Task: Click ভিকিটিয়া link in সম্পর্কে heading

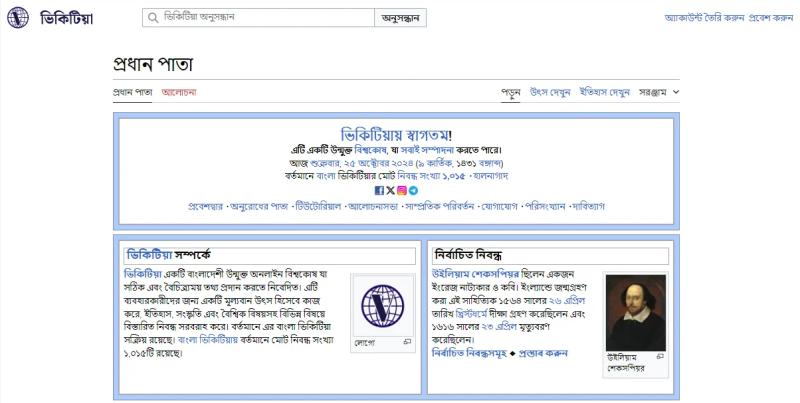Action: (149, 255)
